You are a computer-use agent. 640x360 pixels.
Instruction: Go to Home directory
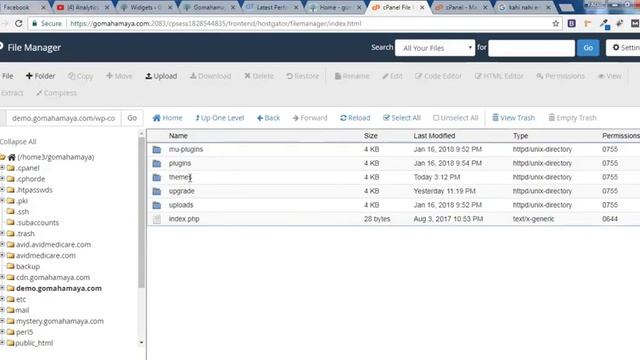point(167,118)
